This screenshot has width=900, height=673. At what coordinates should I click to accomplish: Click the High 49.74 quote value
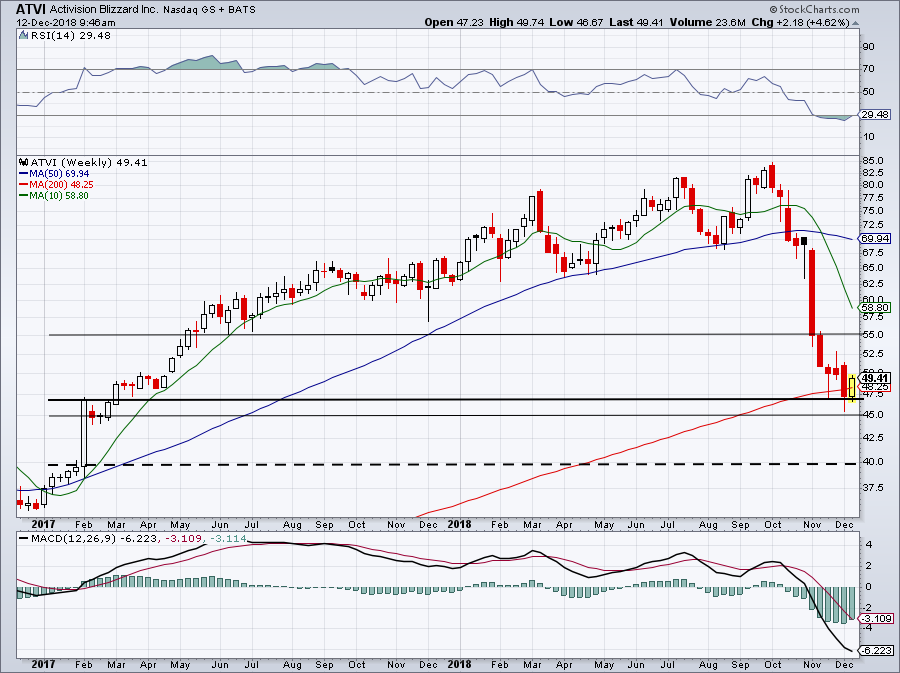(x=515, y=22)
